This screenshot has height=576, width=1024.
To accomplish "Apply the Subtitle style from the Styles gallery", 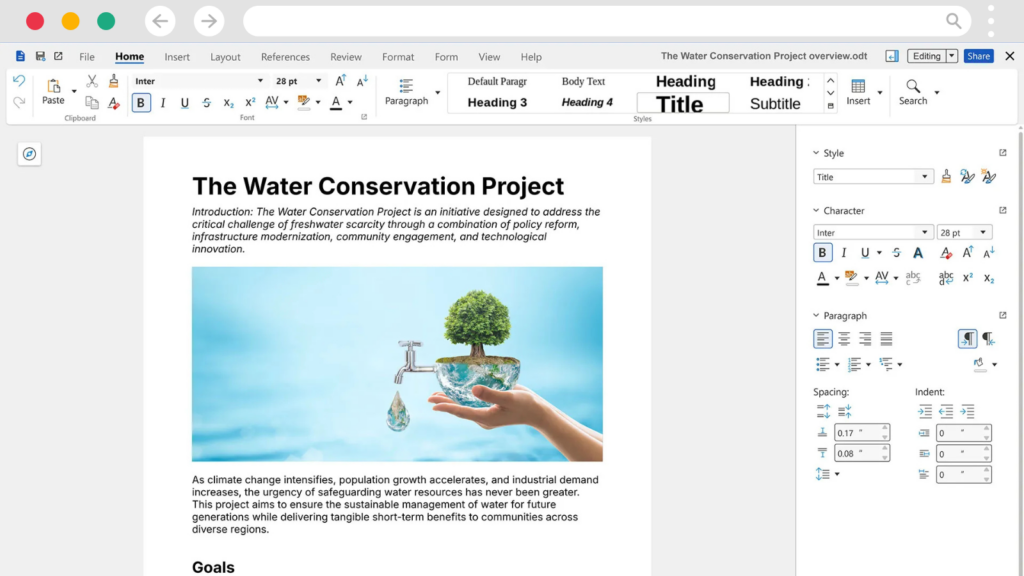I will point(775,104).
